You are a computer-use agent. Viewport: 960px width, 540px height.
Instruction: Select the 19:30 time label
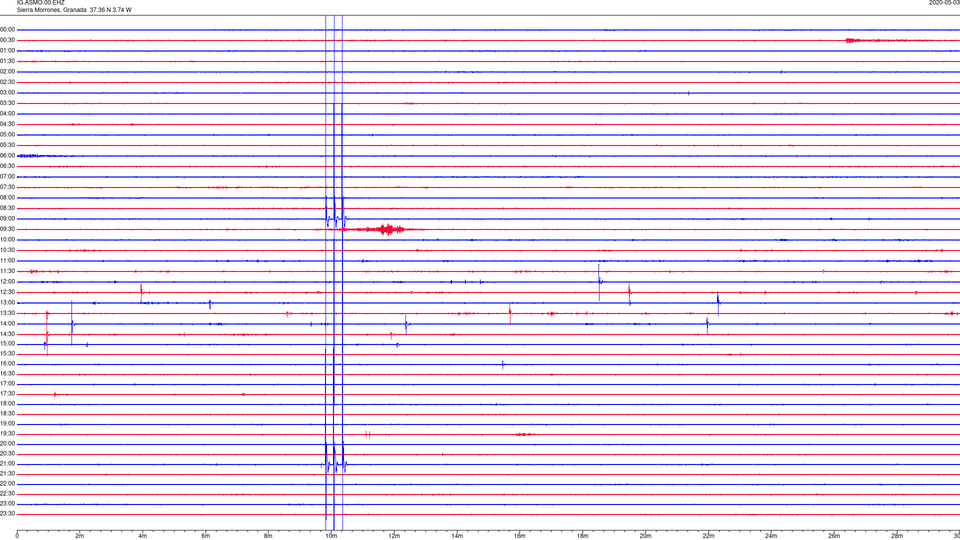[8, 434]
